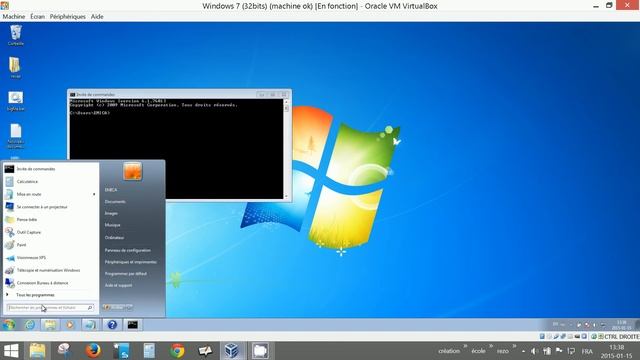
Task: Launch Connexion Bureau à distance
Action: pyautogui.click(x=42, y=283)
